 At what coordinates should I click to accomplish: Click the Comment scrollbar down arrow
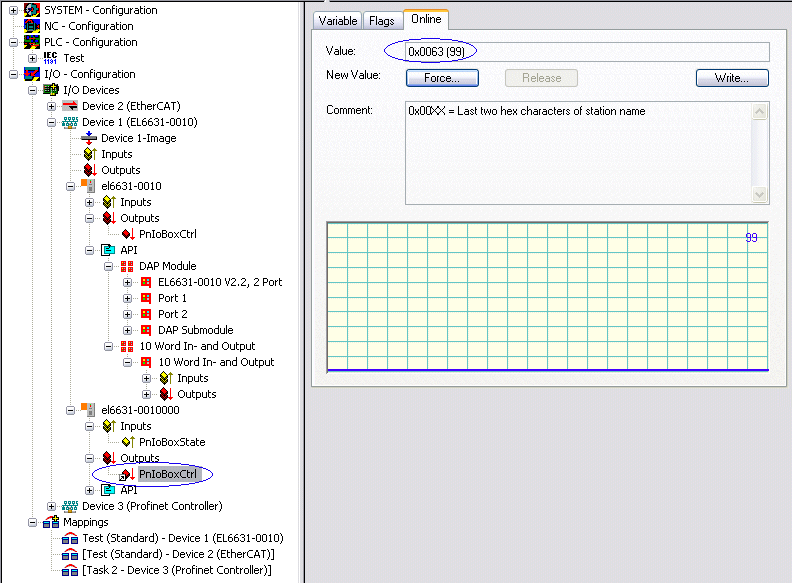point(760,194)
